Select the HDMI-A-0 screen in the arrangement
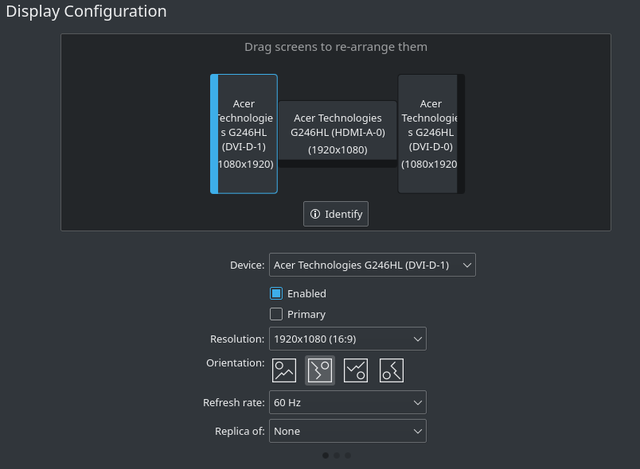Image resolution: width=640 pixels, height=469 pixels. pyautogui.click(x=338, y=134)
